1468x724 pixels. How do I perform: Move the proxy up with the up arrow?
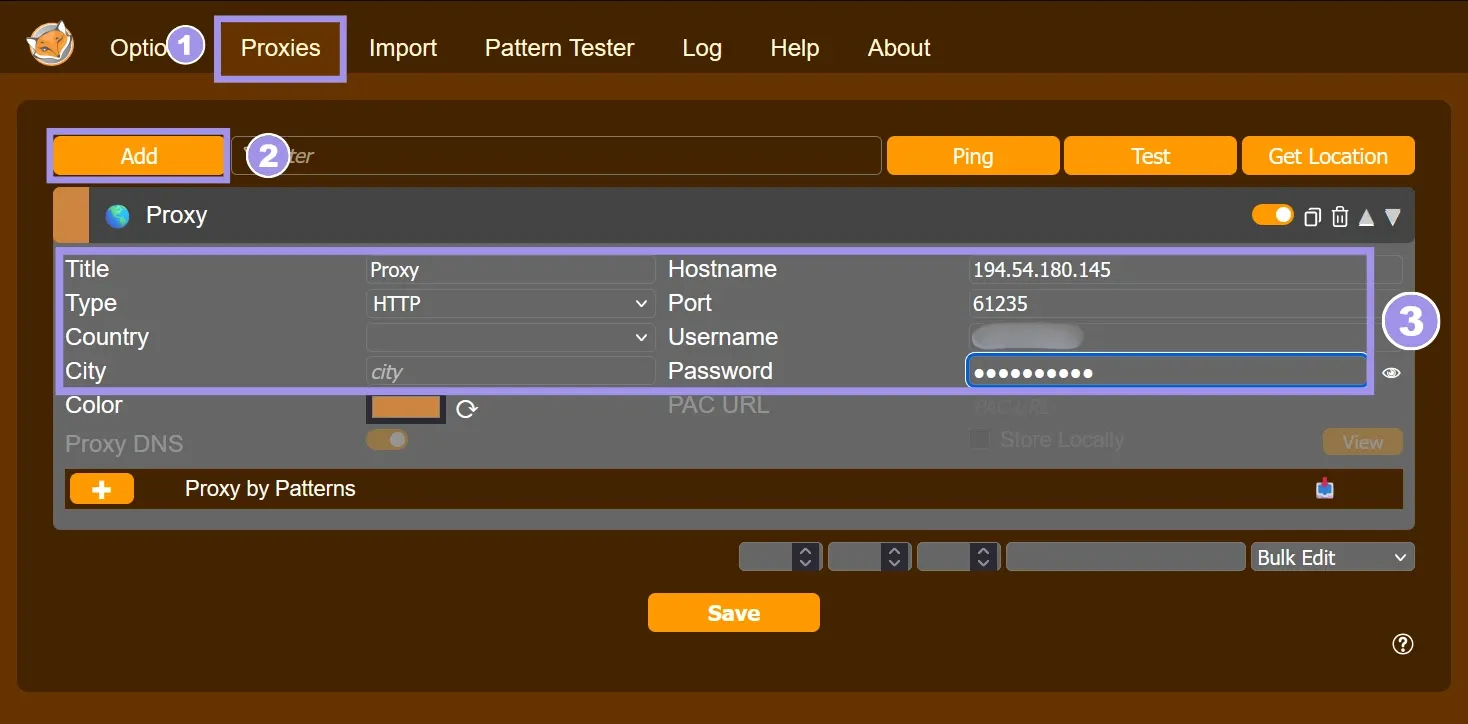[x=1366, y=217]
